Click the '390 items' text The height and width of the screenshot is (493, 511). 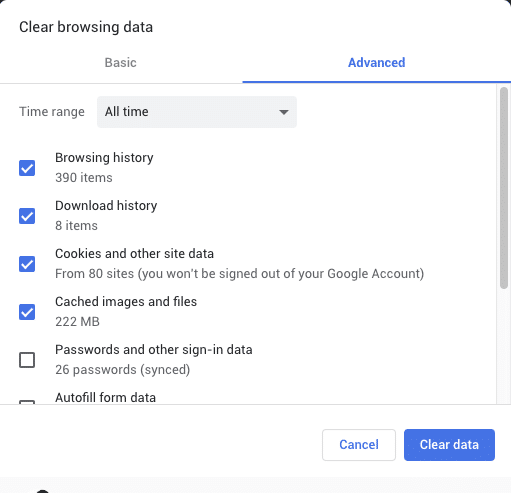[x=84, y=177]
